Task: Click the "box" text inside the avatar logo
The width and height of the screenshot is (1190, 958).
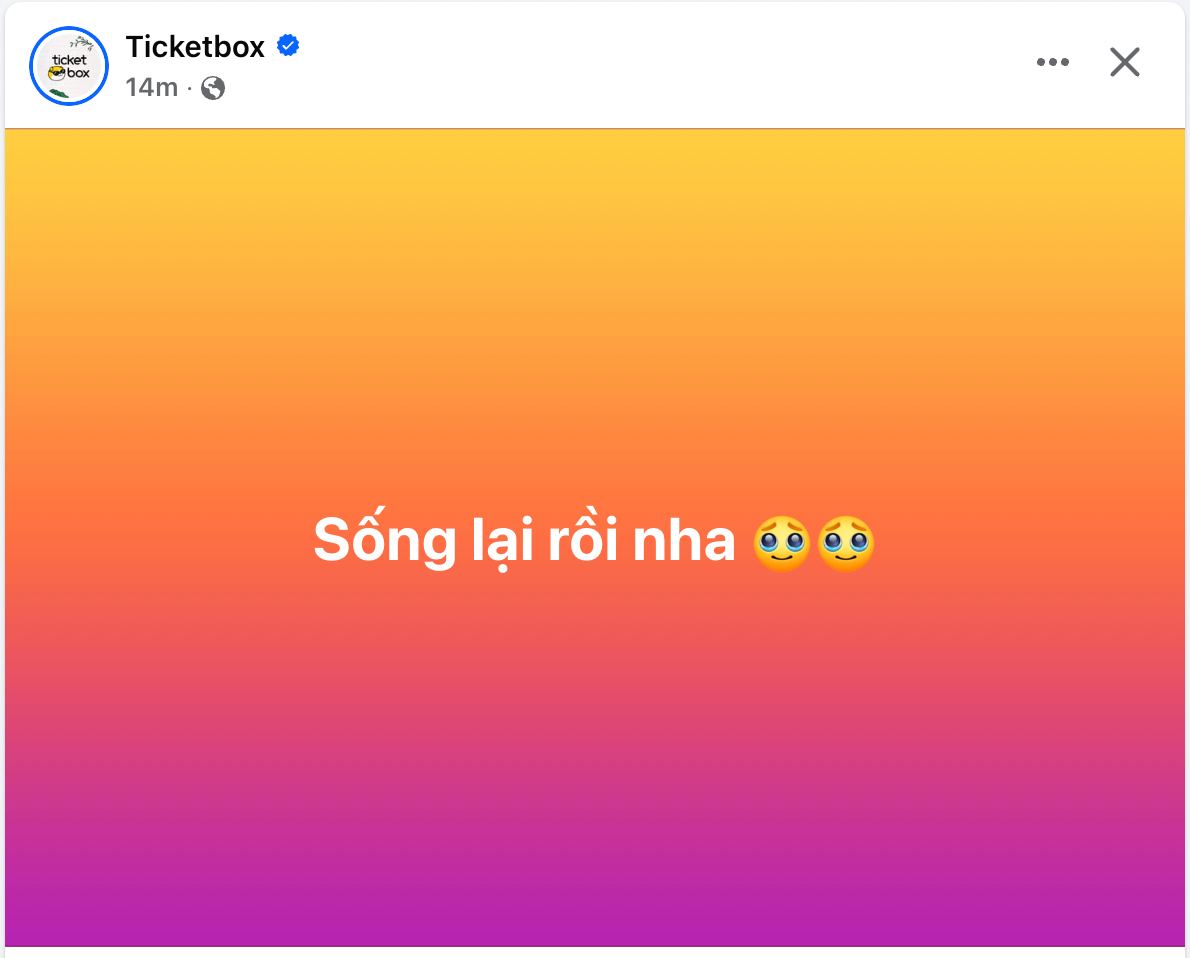Action: pos(78,73)
